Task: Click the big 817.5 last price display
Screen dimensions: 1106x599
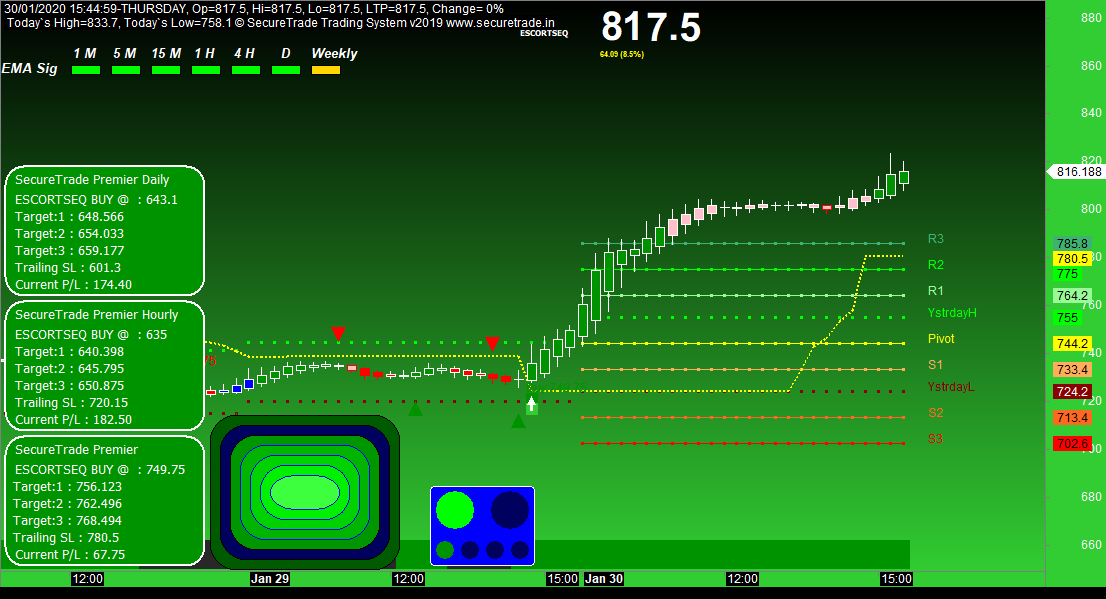Action: coord(650,27)
